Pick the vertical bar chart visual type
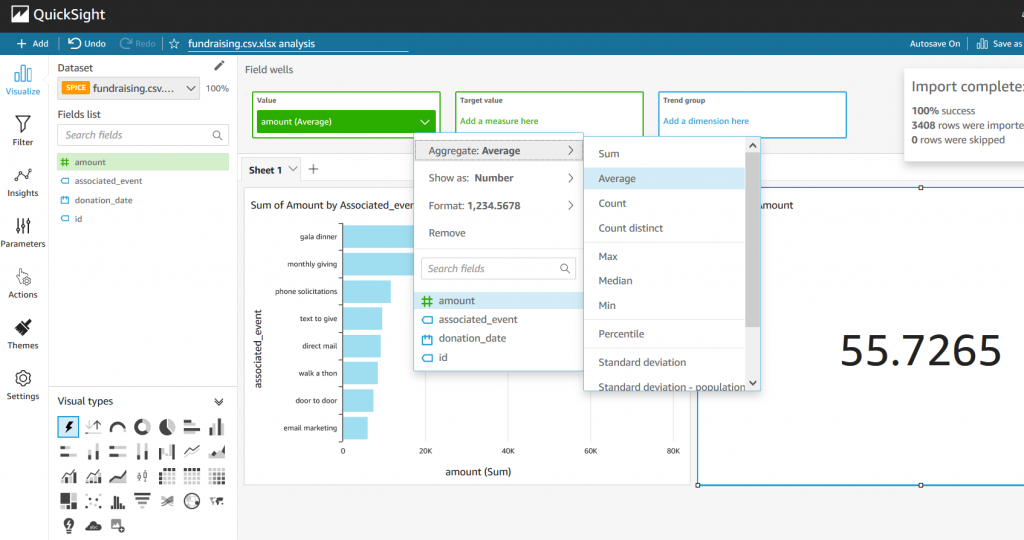 coord(216,427)
